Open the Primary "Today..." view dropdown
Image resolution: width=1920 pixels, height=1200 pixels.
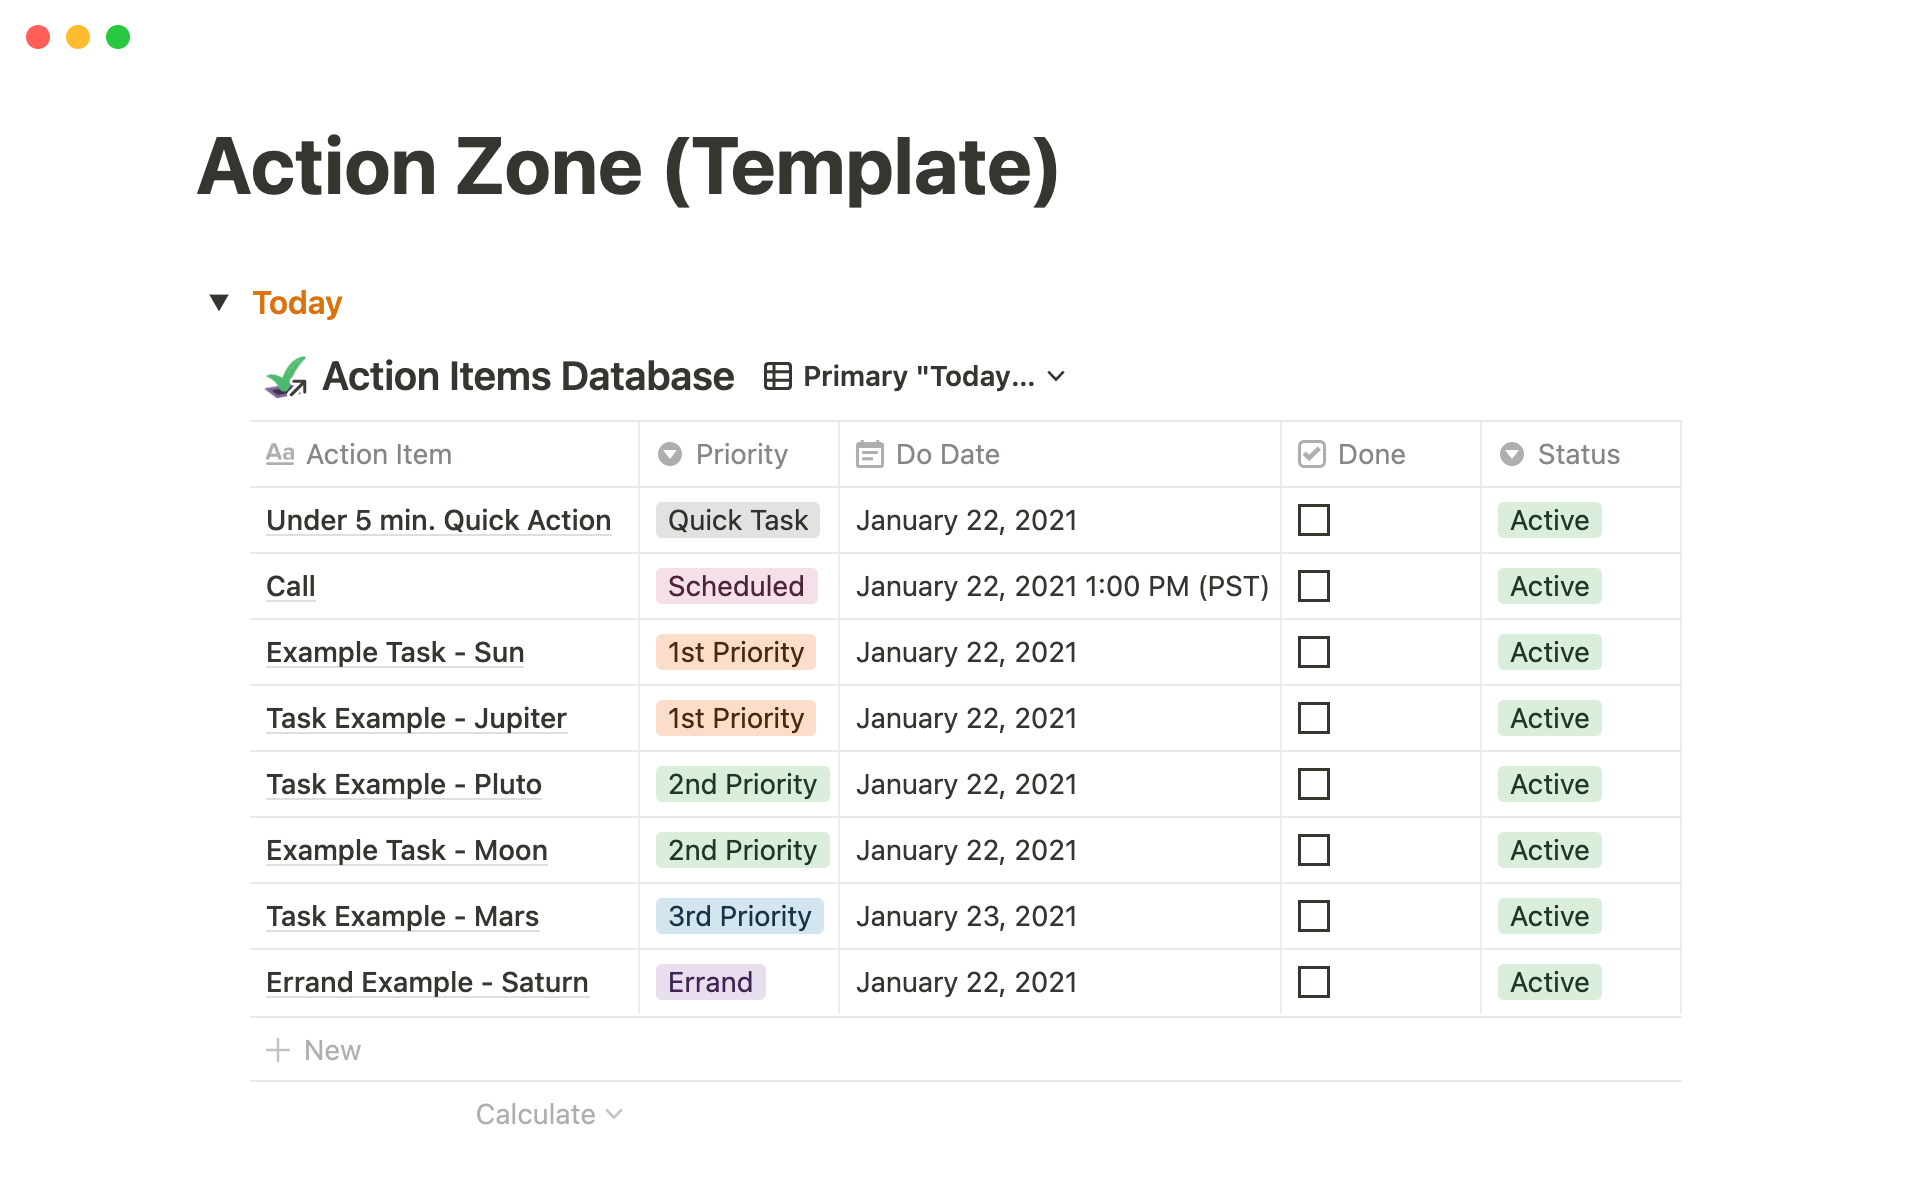click(1056, 377)
